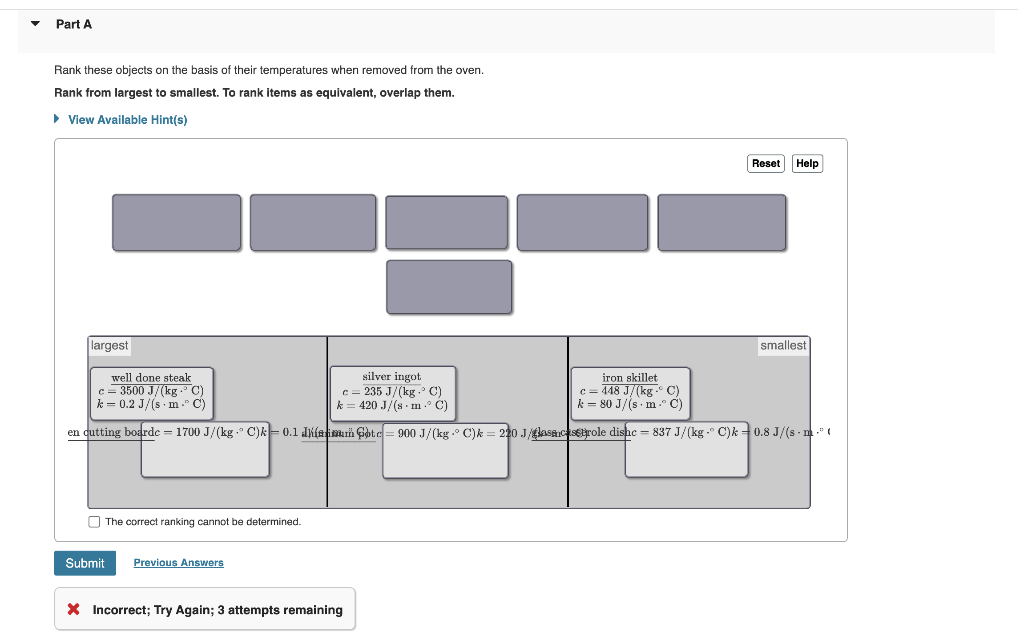The height and width of the screenshot is (637, 1024).
Task: Open Previous Answers
Action: [178, 562]
